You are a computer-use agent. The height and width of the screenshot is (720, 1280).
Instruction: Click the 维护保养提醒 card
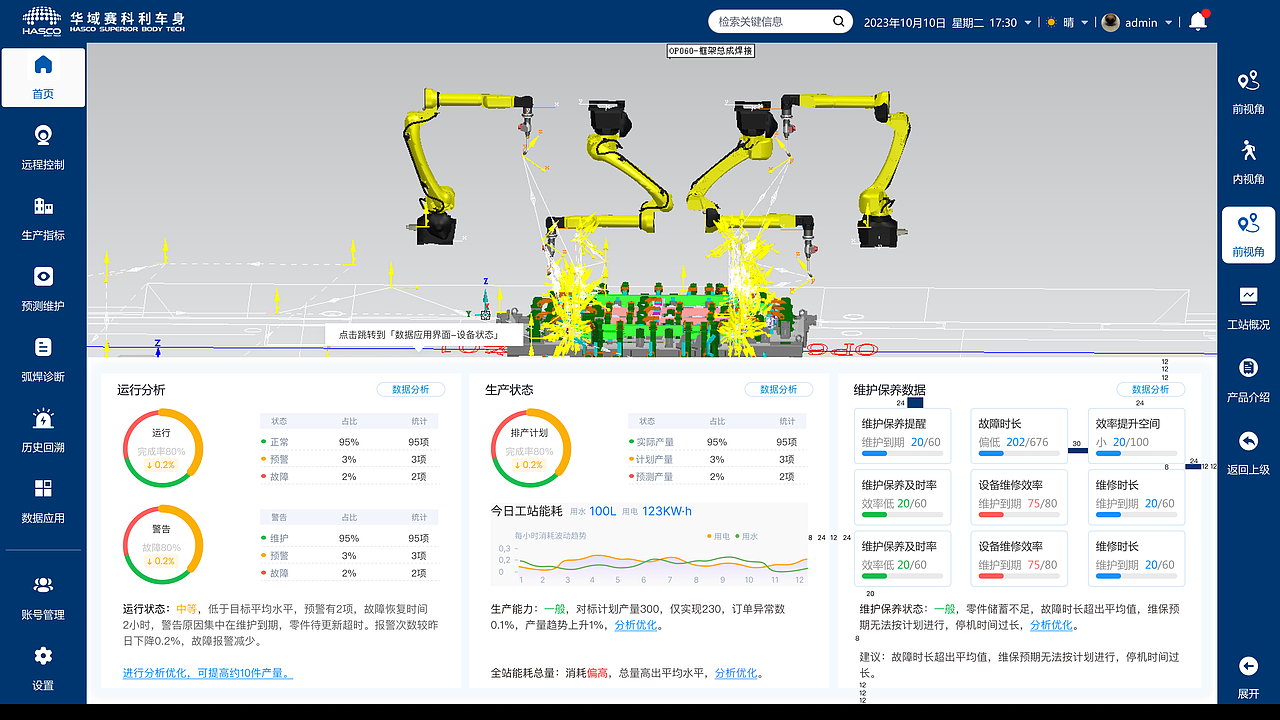coord(902,435)
